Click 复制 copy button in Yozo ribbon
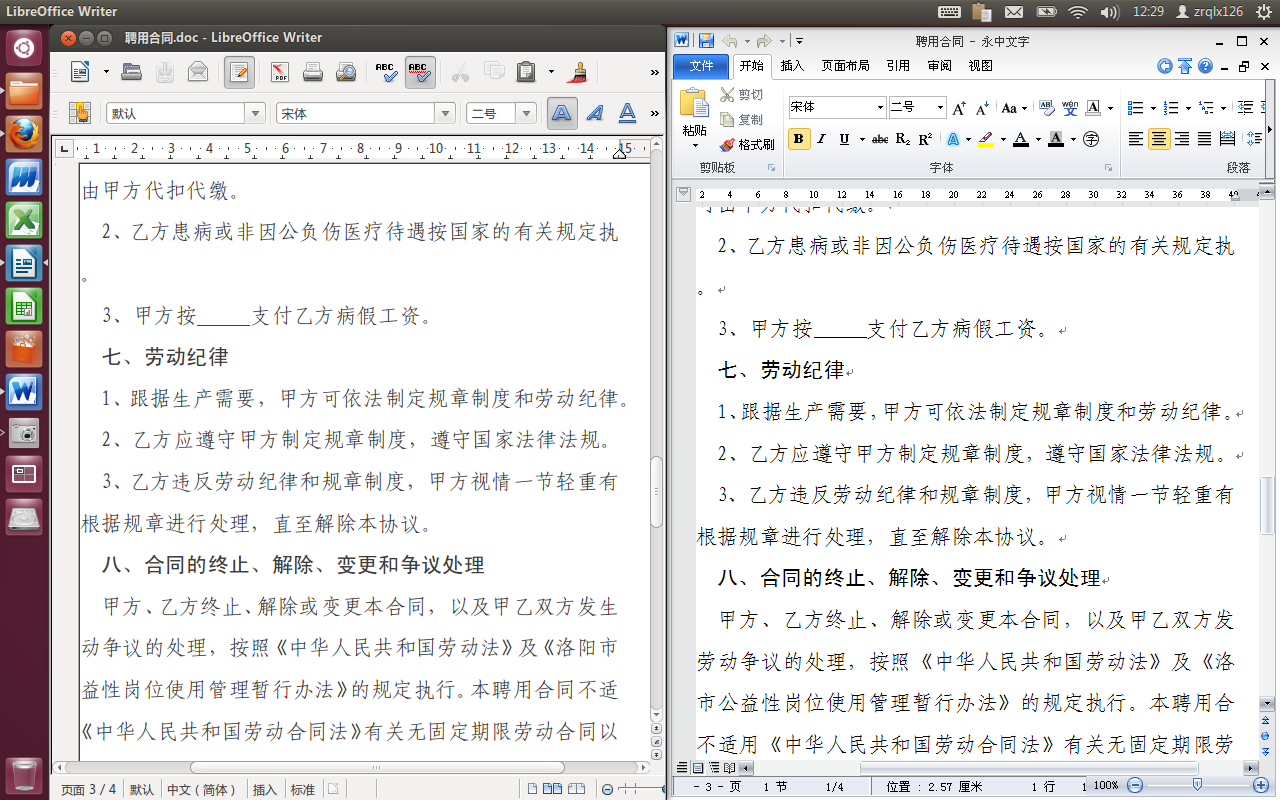This screenshot has width=1280, height=800. click(742, 119)
